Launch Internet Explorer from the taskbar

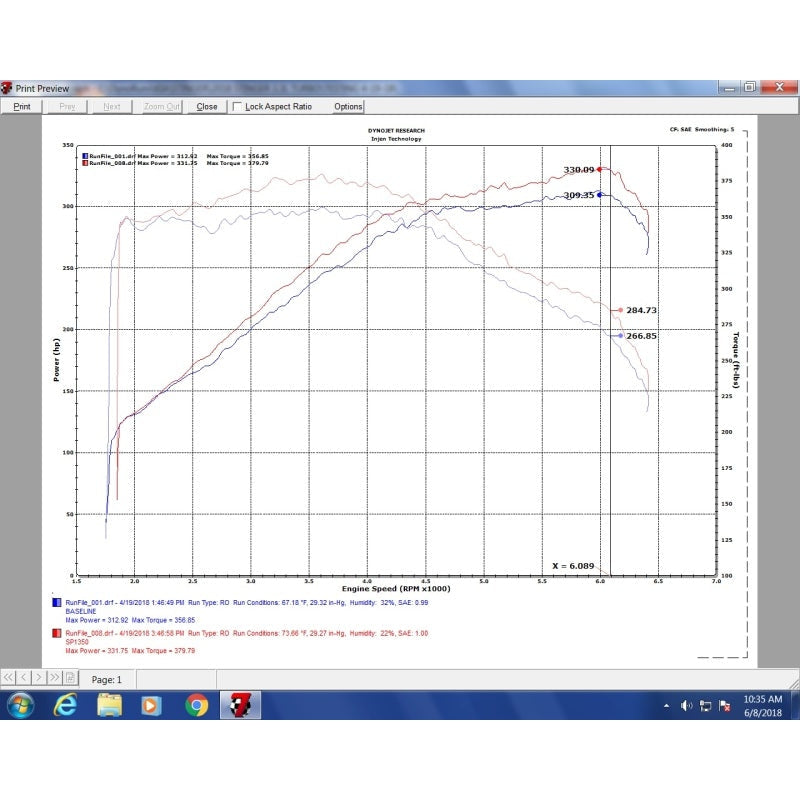66,705
